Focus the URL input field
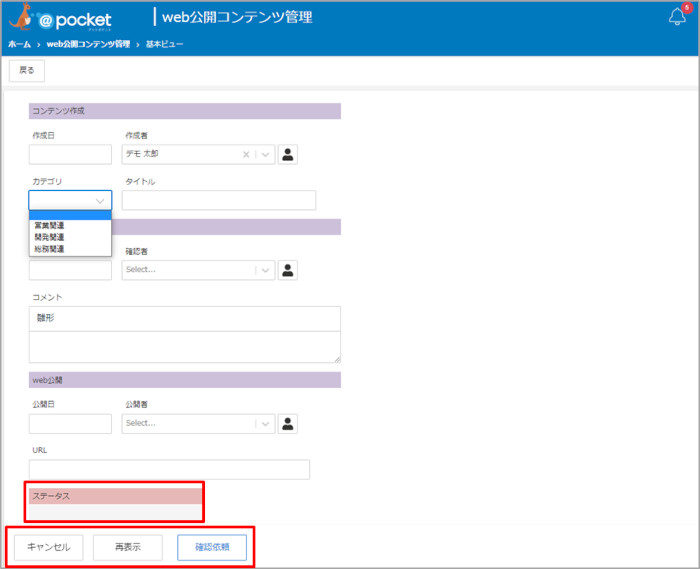 coord(169,469)
